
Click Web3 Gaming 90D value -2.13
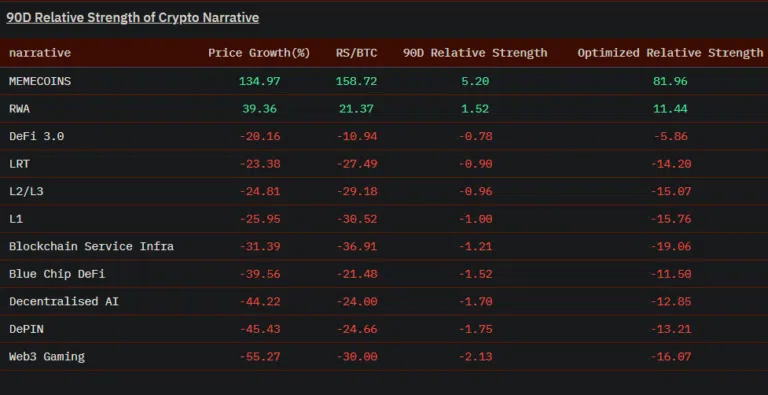(475, 357)
